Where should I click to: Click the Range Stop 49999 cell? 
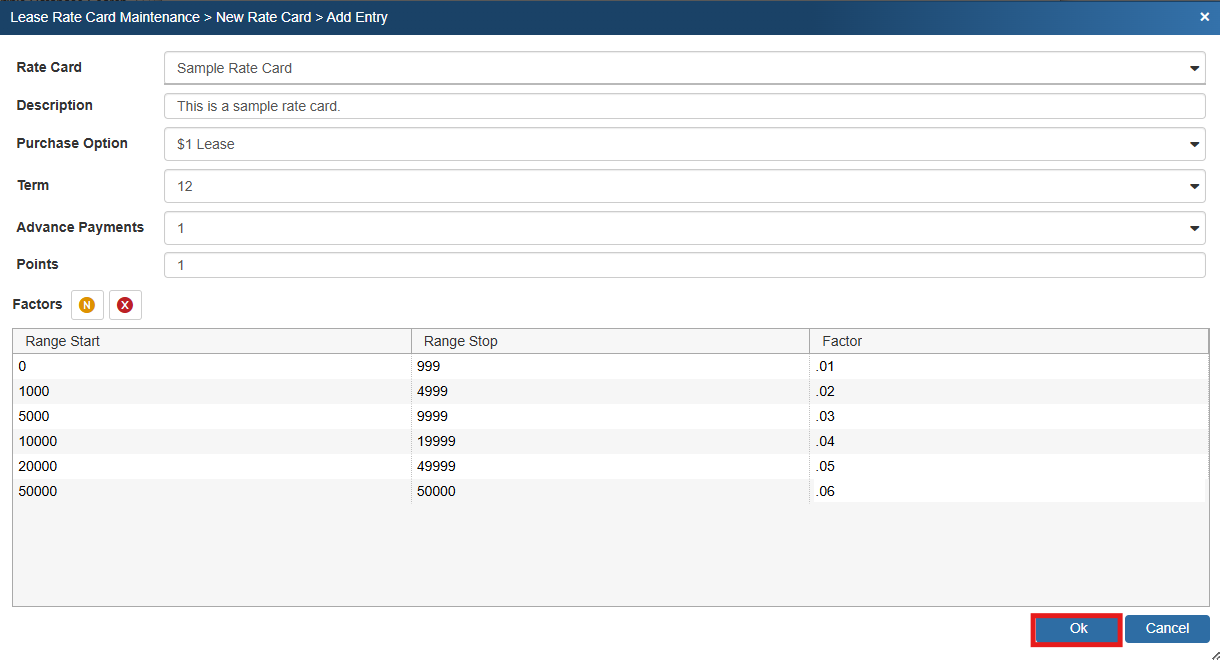click(610, 466)
